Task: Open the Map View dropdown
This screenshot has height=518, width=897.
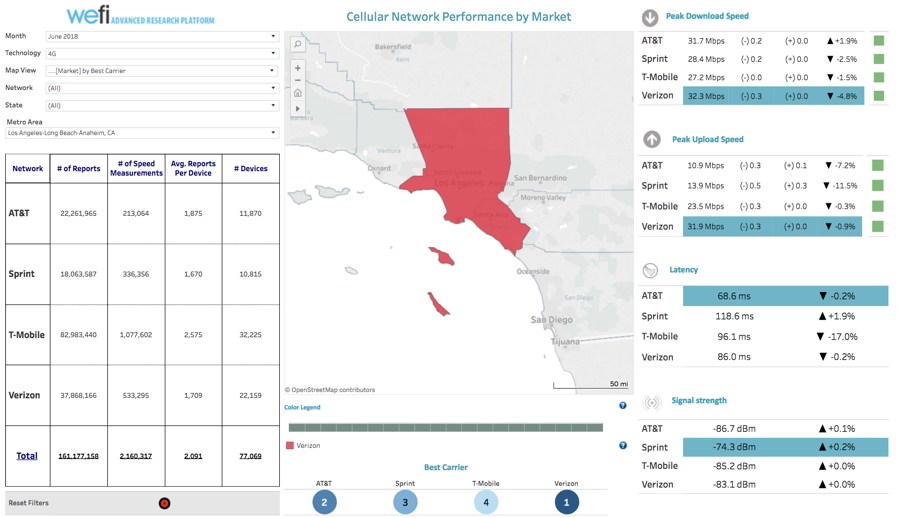Action: (162, 70)
